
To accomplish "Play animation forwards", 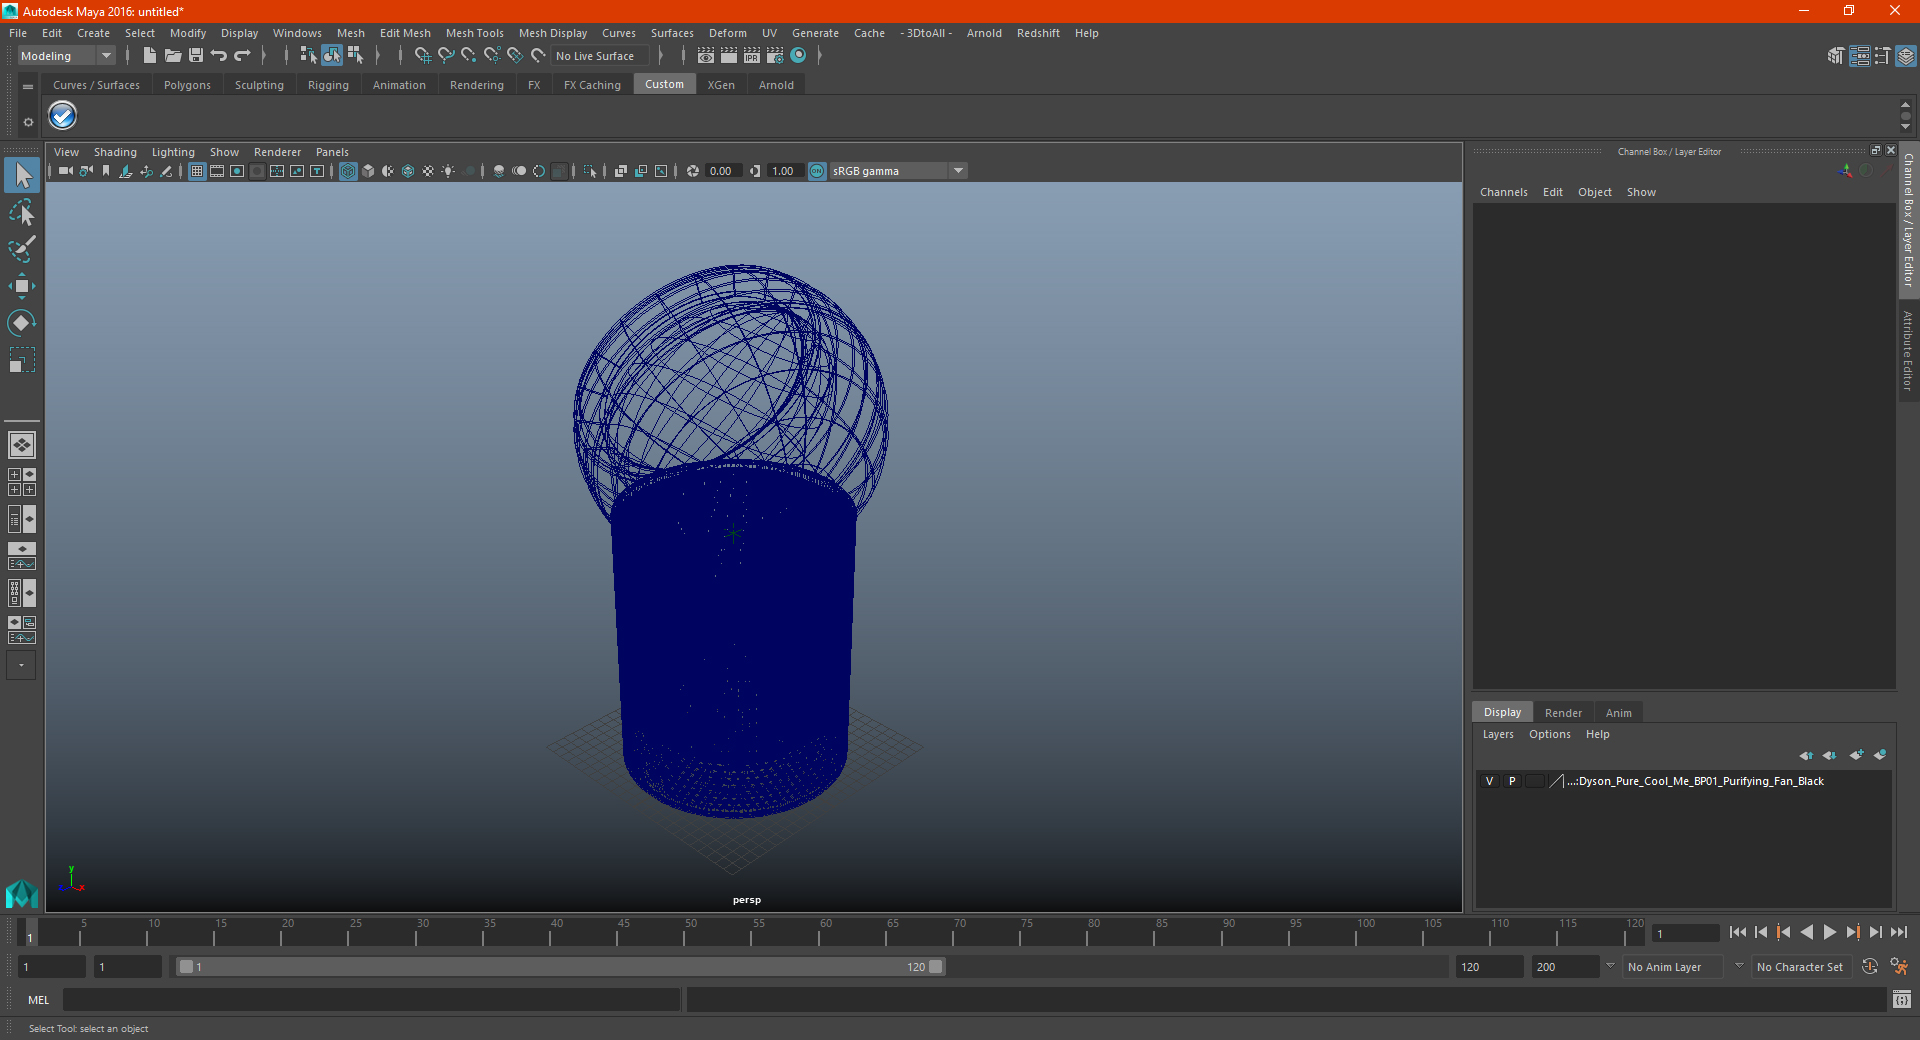I will click(x=1829, y=932).
